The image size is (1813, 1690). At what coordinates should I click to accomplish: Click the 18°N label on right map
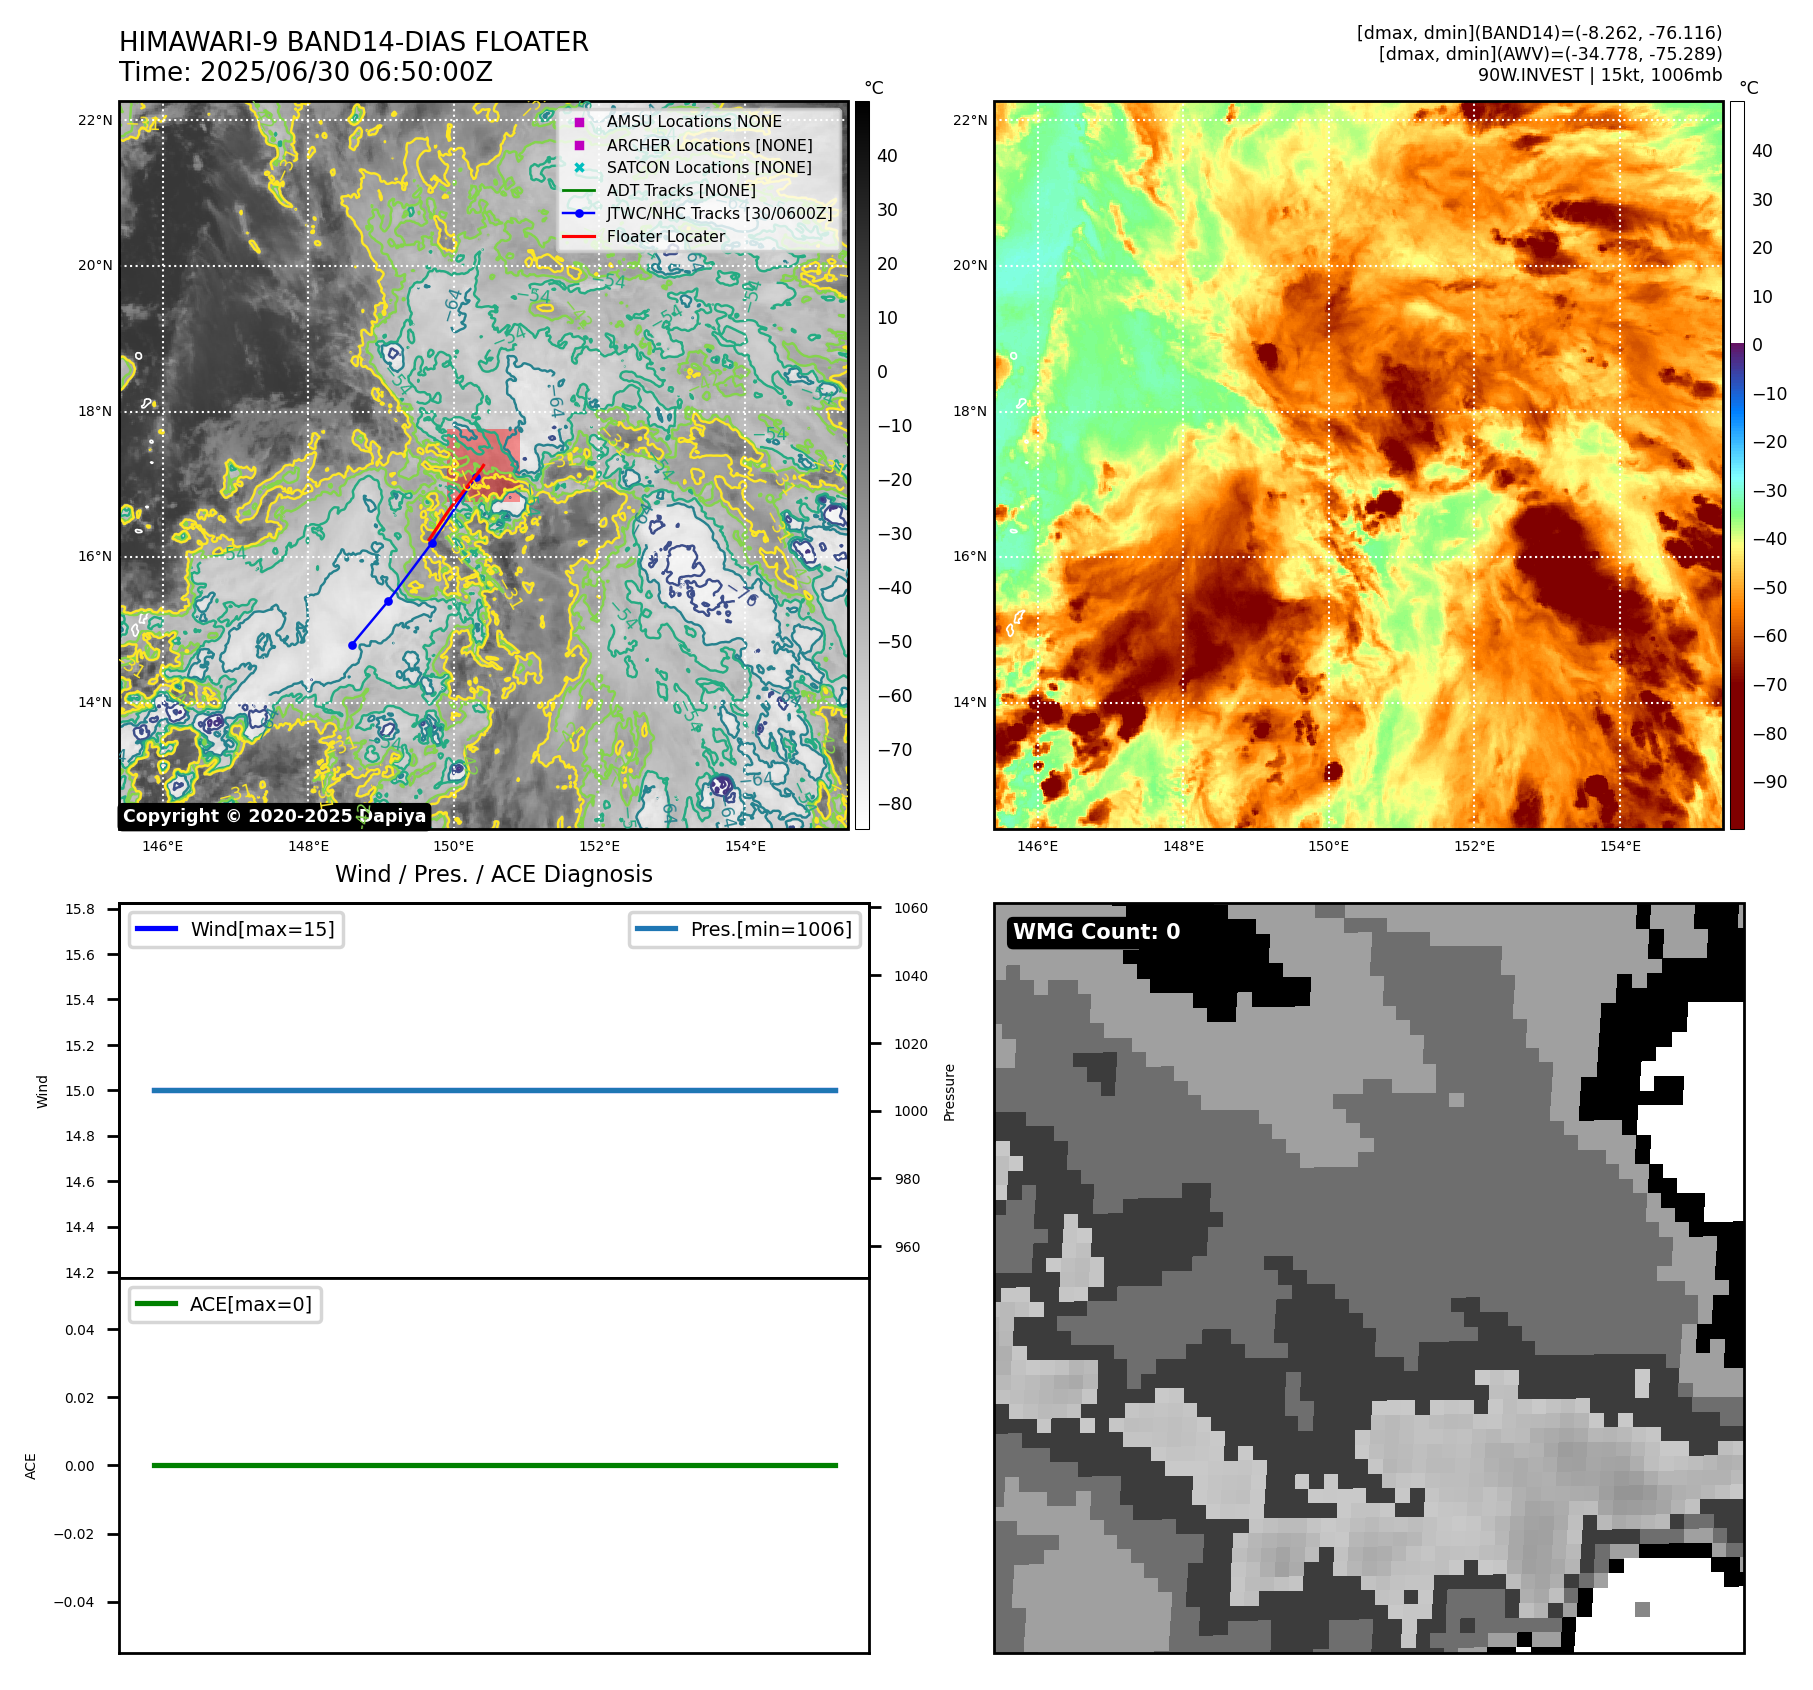[970, 411]
